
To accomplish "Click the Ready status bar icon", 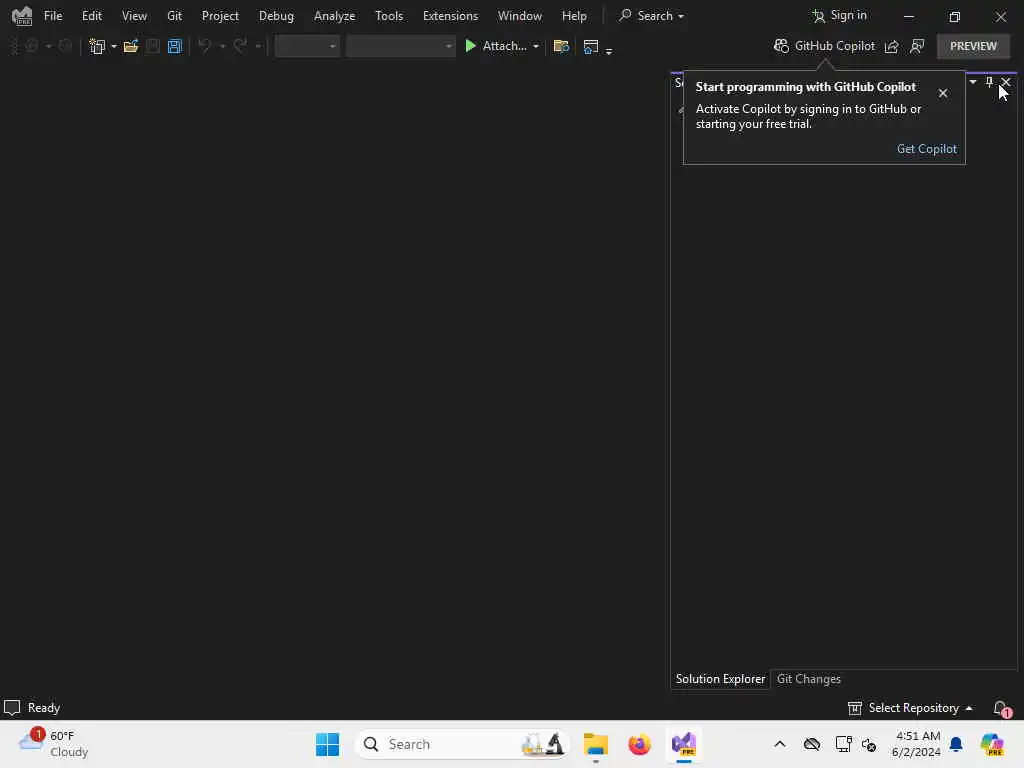I will [12, 708].
